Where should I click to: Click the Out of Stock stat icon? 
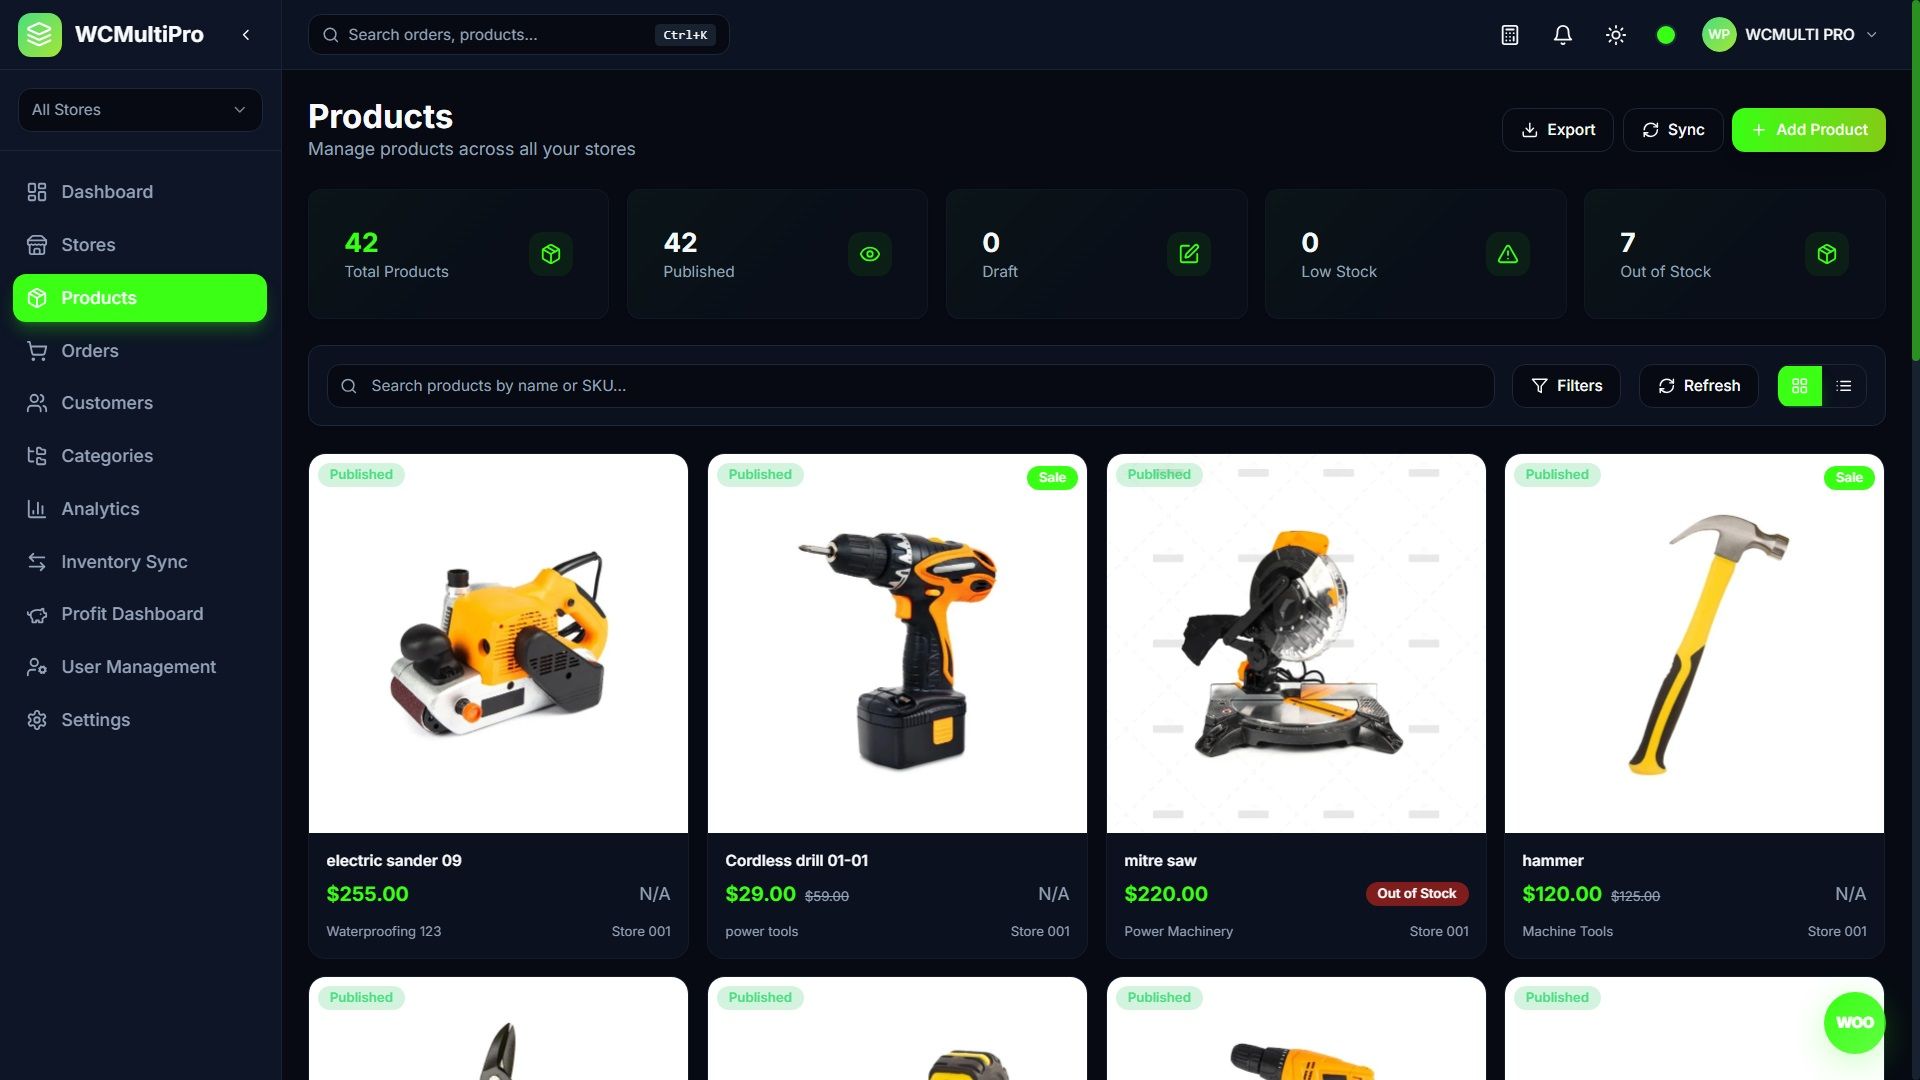[x=1827, y=254]
